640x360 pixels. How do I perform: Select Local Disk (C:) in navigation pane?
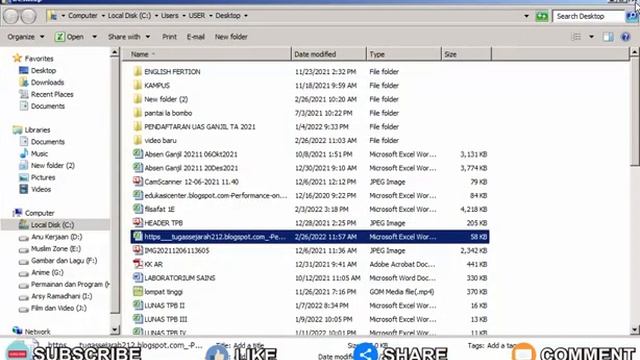[x=52, y=225]
